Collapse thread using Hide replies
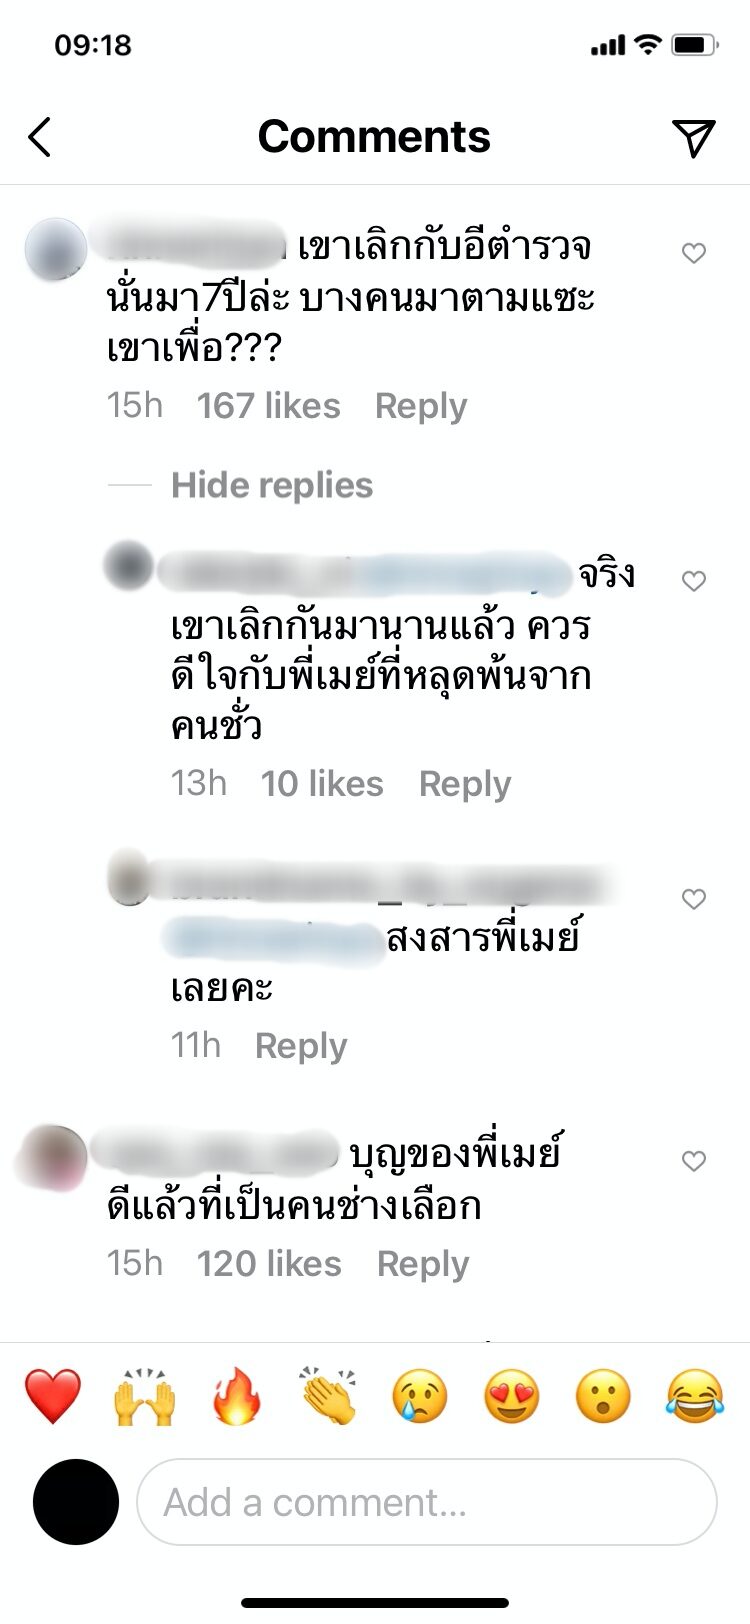The height and width of the screenshot is (1624, 750). tap(272, 485)
